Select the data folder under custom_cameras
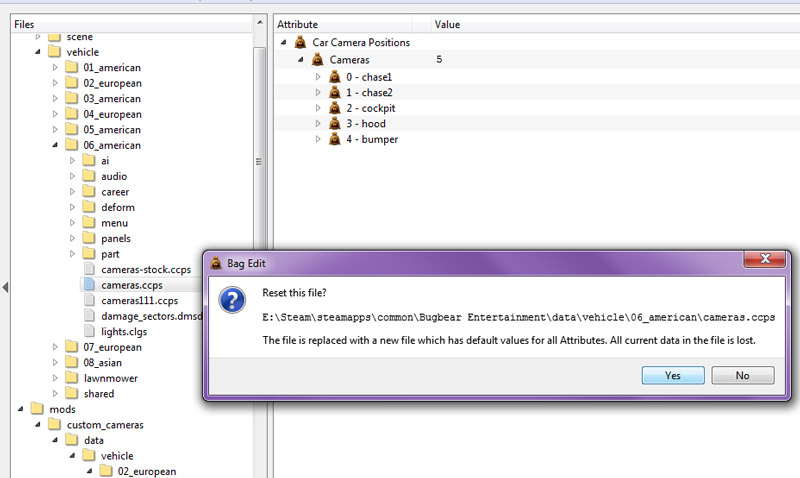 click(x=93, y=440)
